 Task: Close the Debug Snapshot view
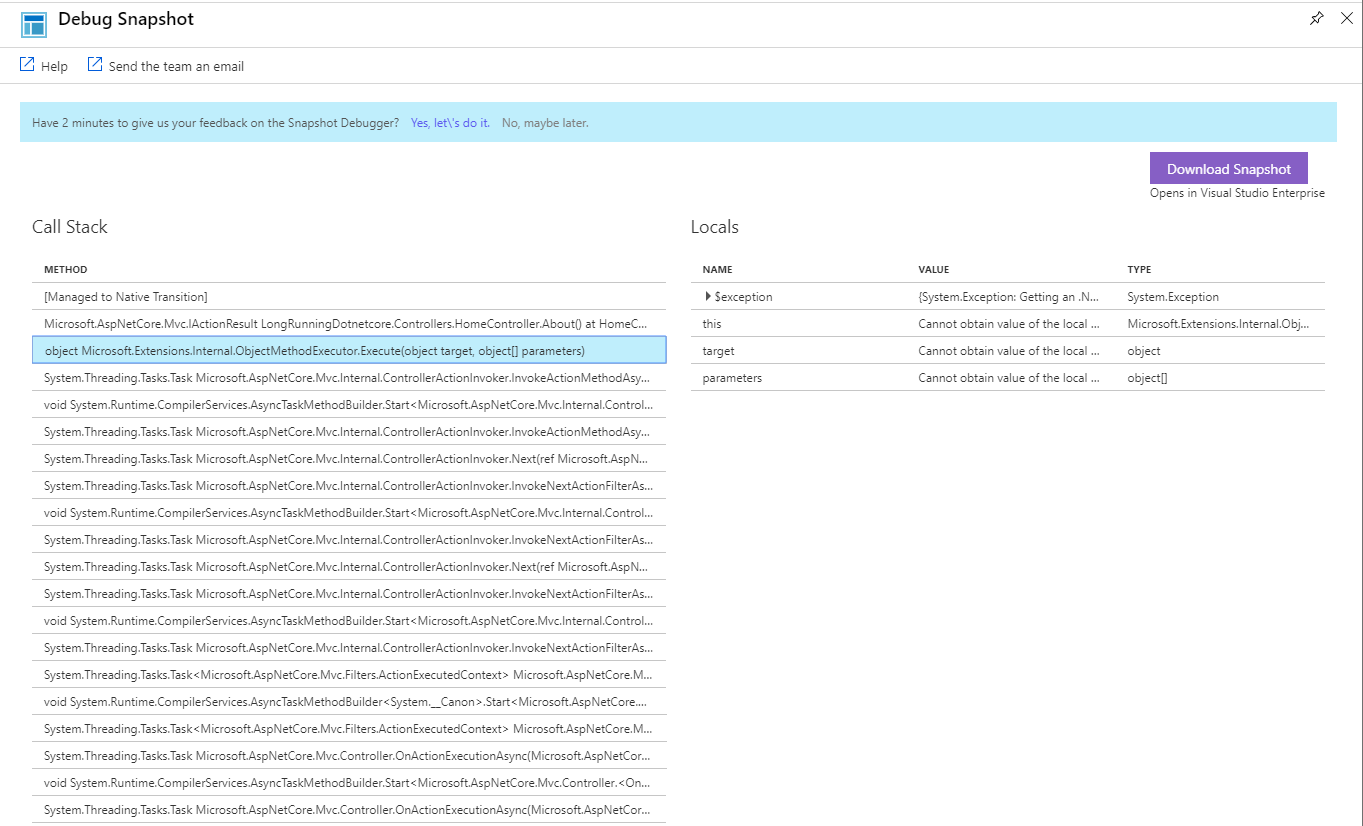1347,18
